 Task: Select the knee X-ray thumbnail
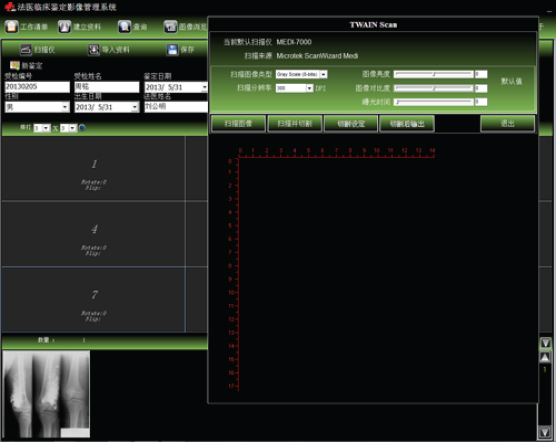tap(46, 394)
